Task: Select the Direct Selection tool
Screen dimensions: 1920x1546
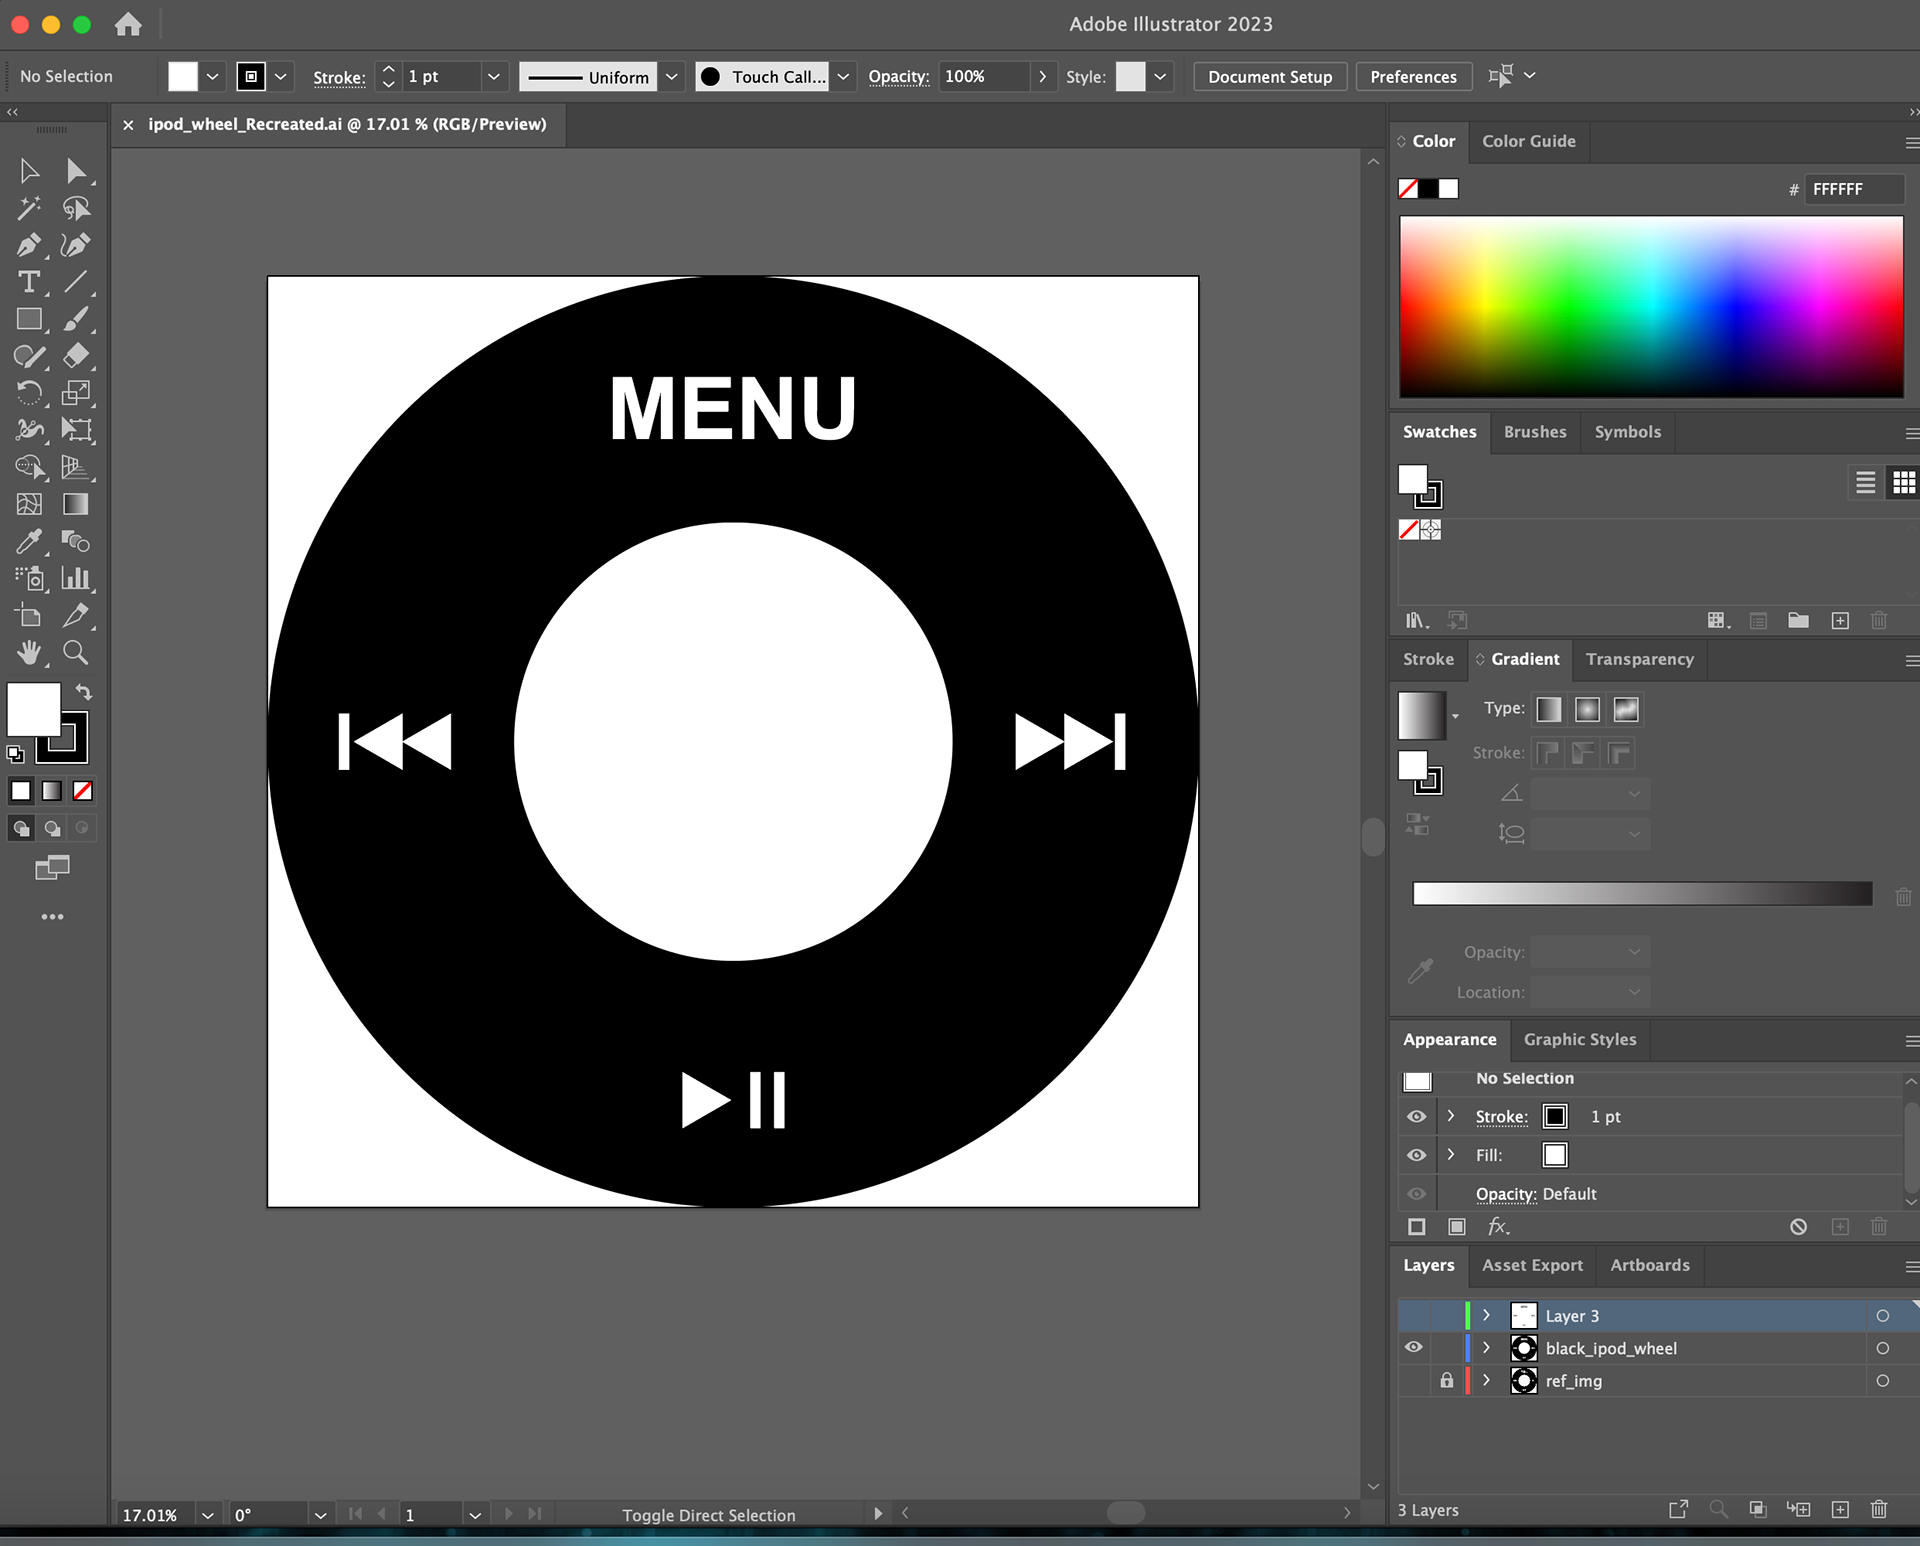Action: coord(76,171)
